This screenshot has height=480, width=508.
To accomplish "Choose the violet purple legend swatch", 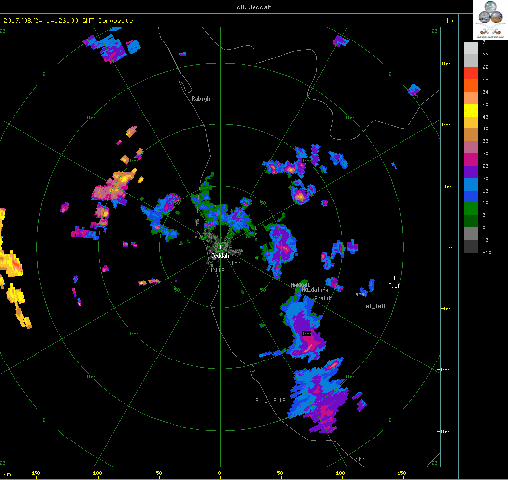I will click(x=471, y=172).
